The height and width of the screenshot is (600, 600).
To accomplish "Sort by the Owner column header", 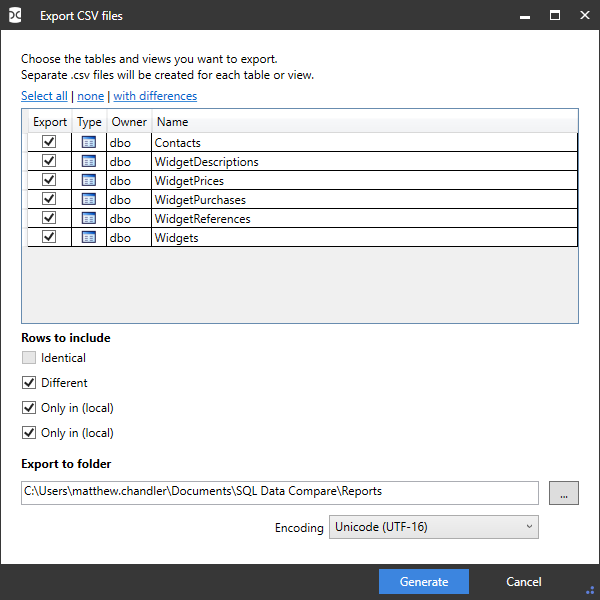I will coord(129,122).
